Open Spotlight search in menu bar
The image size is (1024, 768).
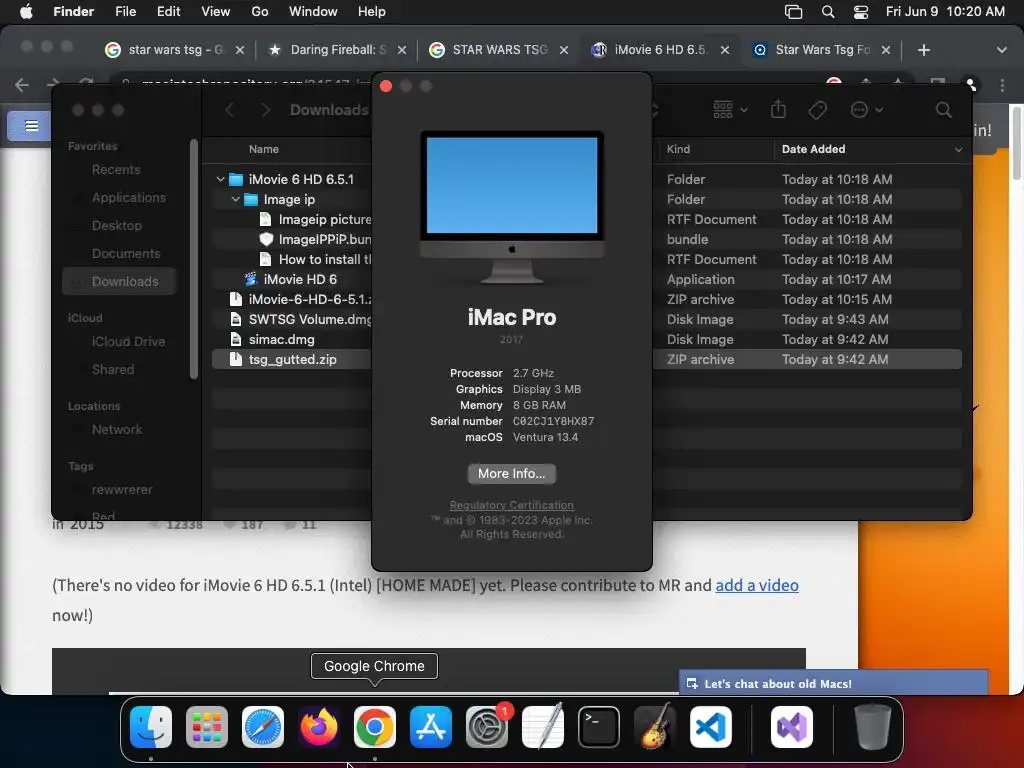point(828,12)
